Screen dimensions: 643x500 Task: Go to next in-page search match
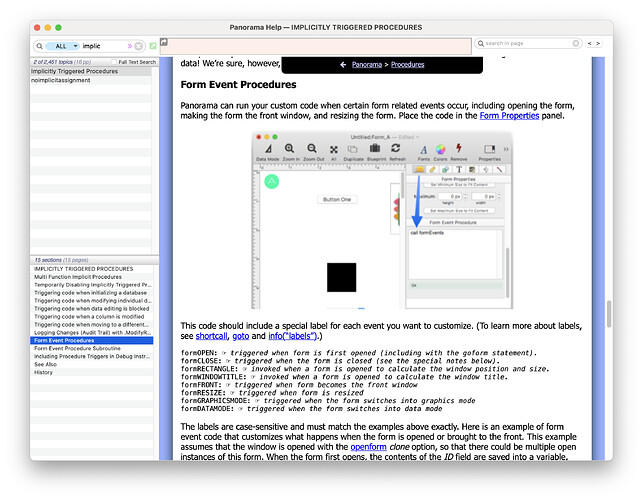[x=598, y=44]
